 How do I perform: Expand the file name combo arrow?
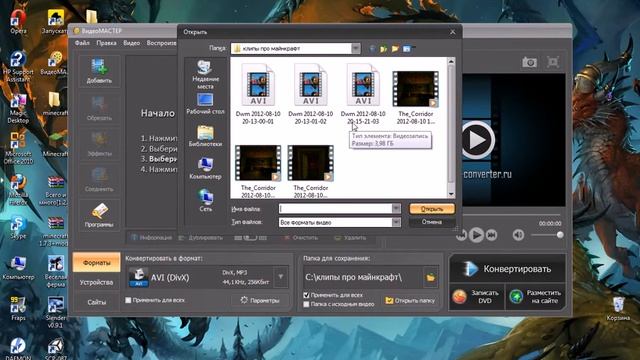pyautogui.click(x=396, y=209)
